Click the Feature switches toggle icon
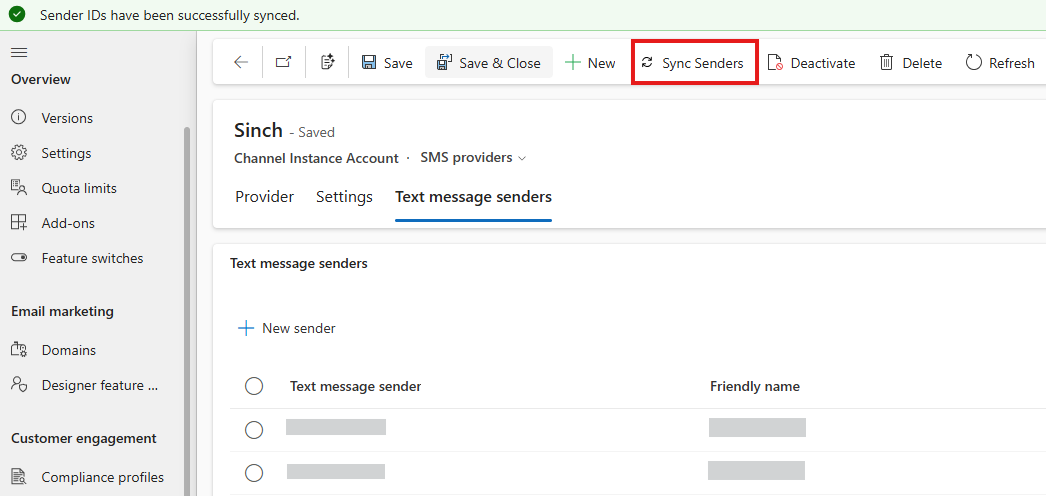The width and height of the screenshot is (1046, 496). [19, 258]
